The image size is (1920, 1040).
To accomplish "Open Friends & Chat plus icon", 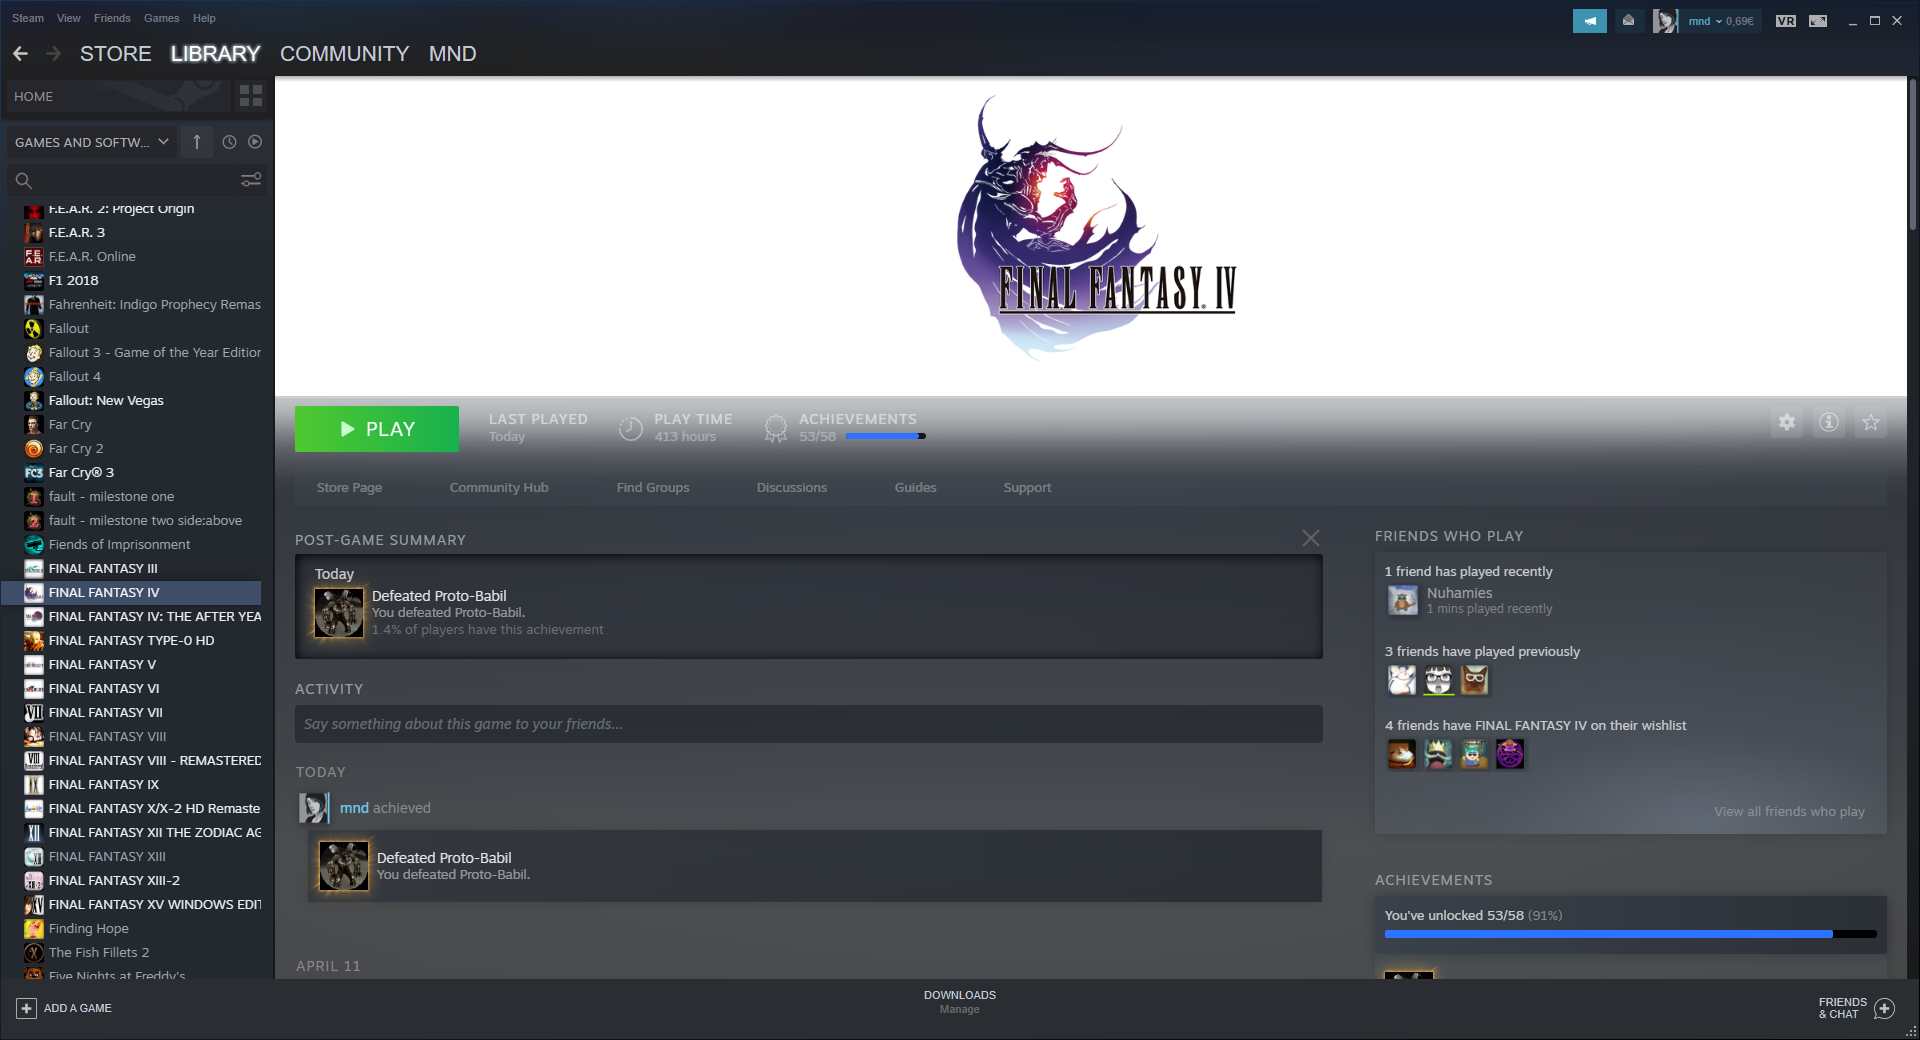I will pos(1884,1008).
